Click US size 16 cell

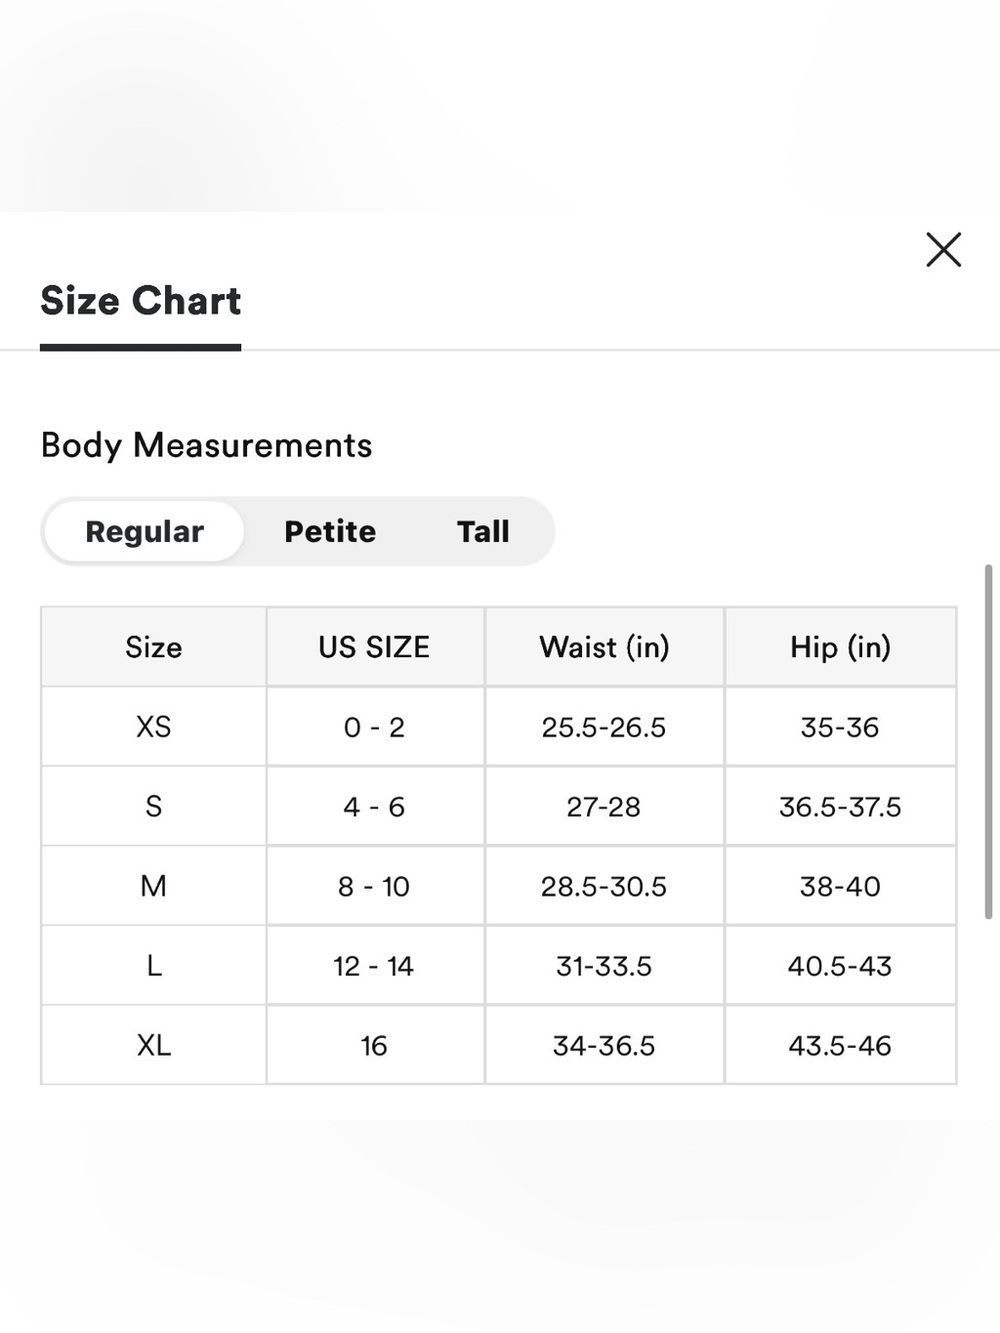coord(375,1045)
